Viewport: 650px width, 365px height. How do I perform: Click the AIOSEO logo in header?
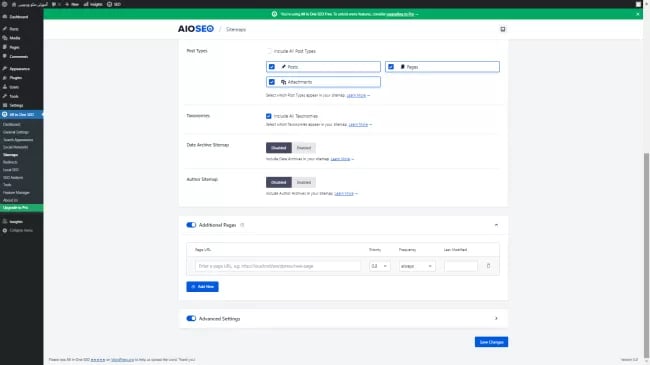(x=196, y=29)
